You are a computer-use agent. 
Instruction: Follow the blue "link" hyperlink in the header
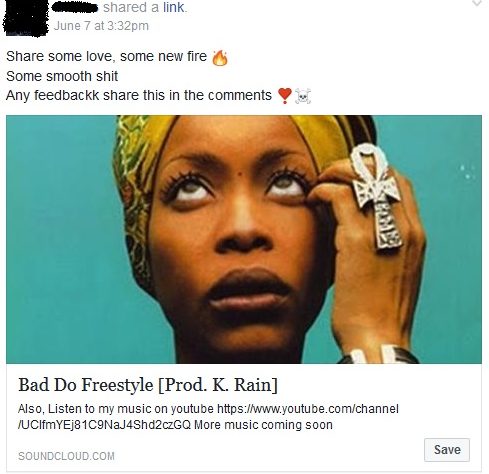coord(173,7)
